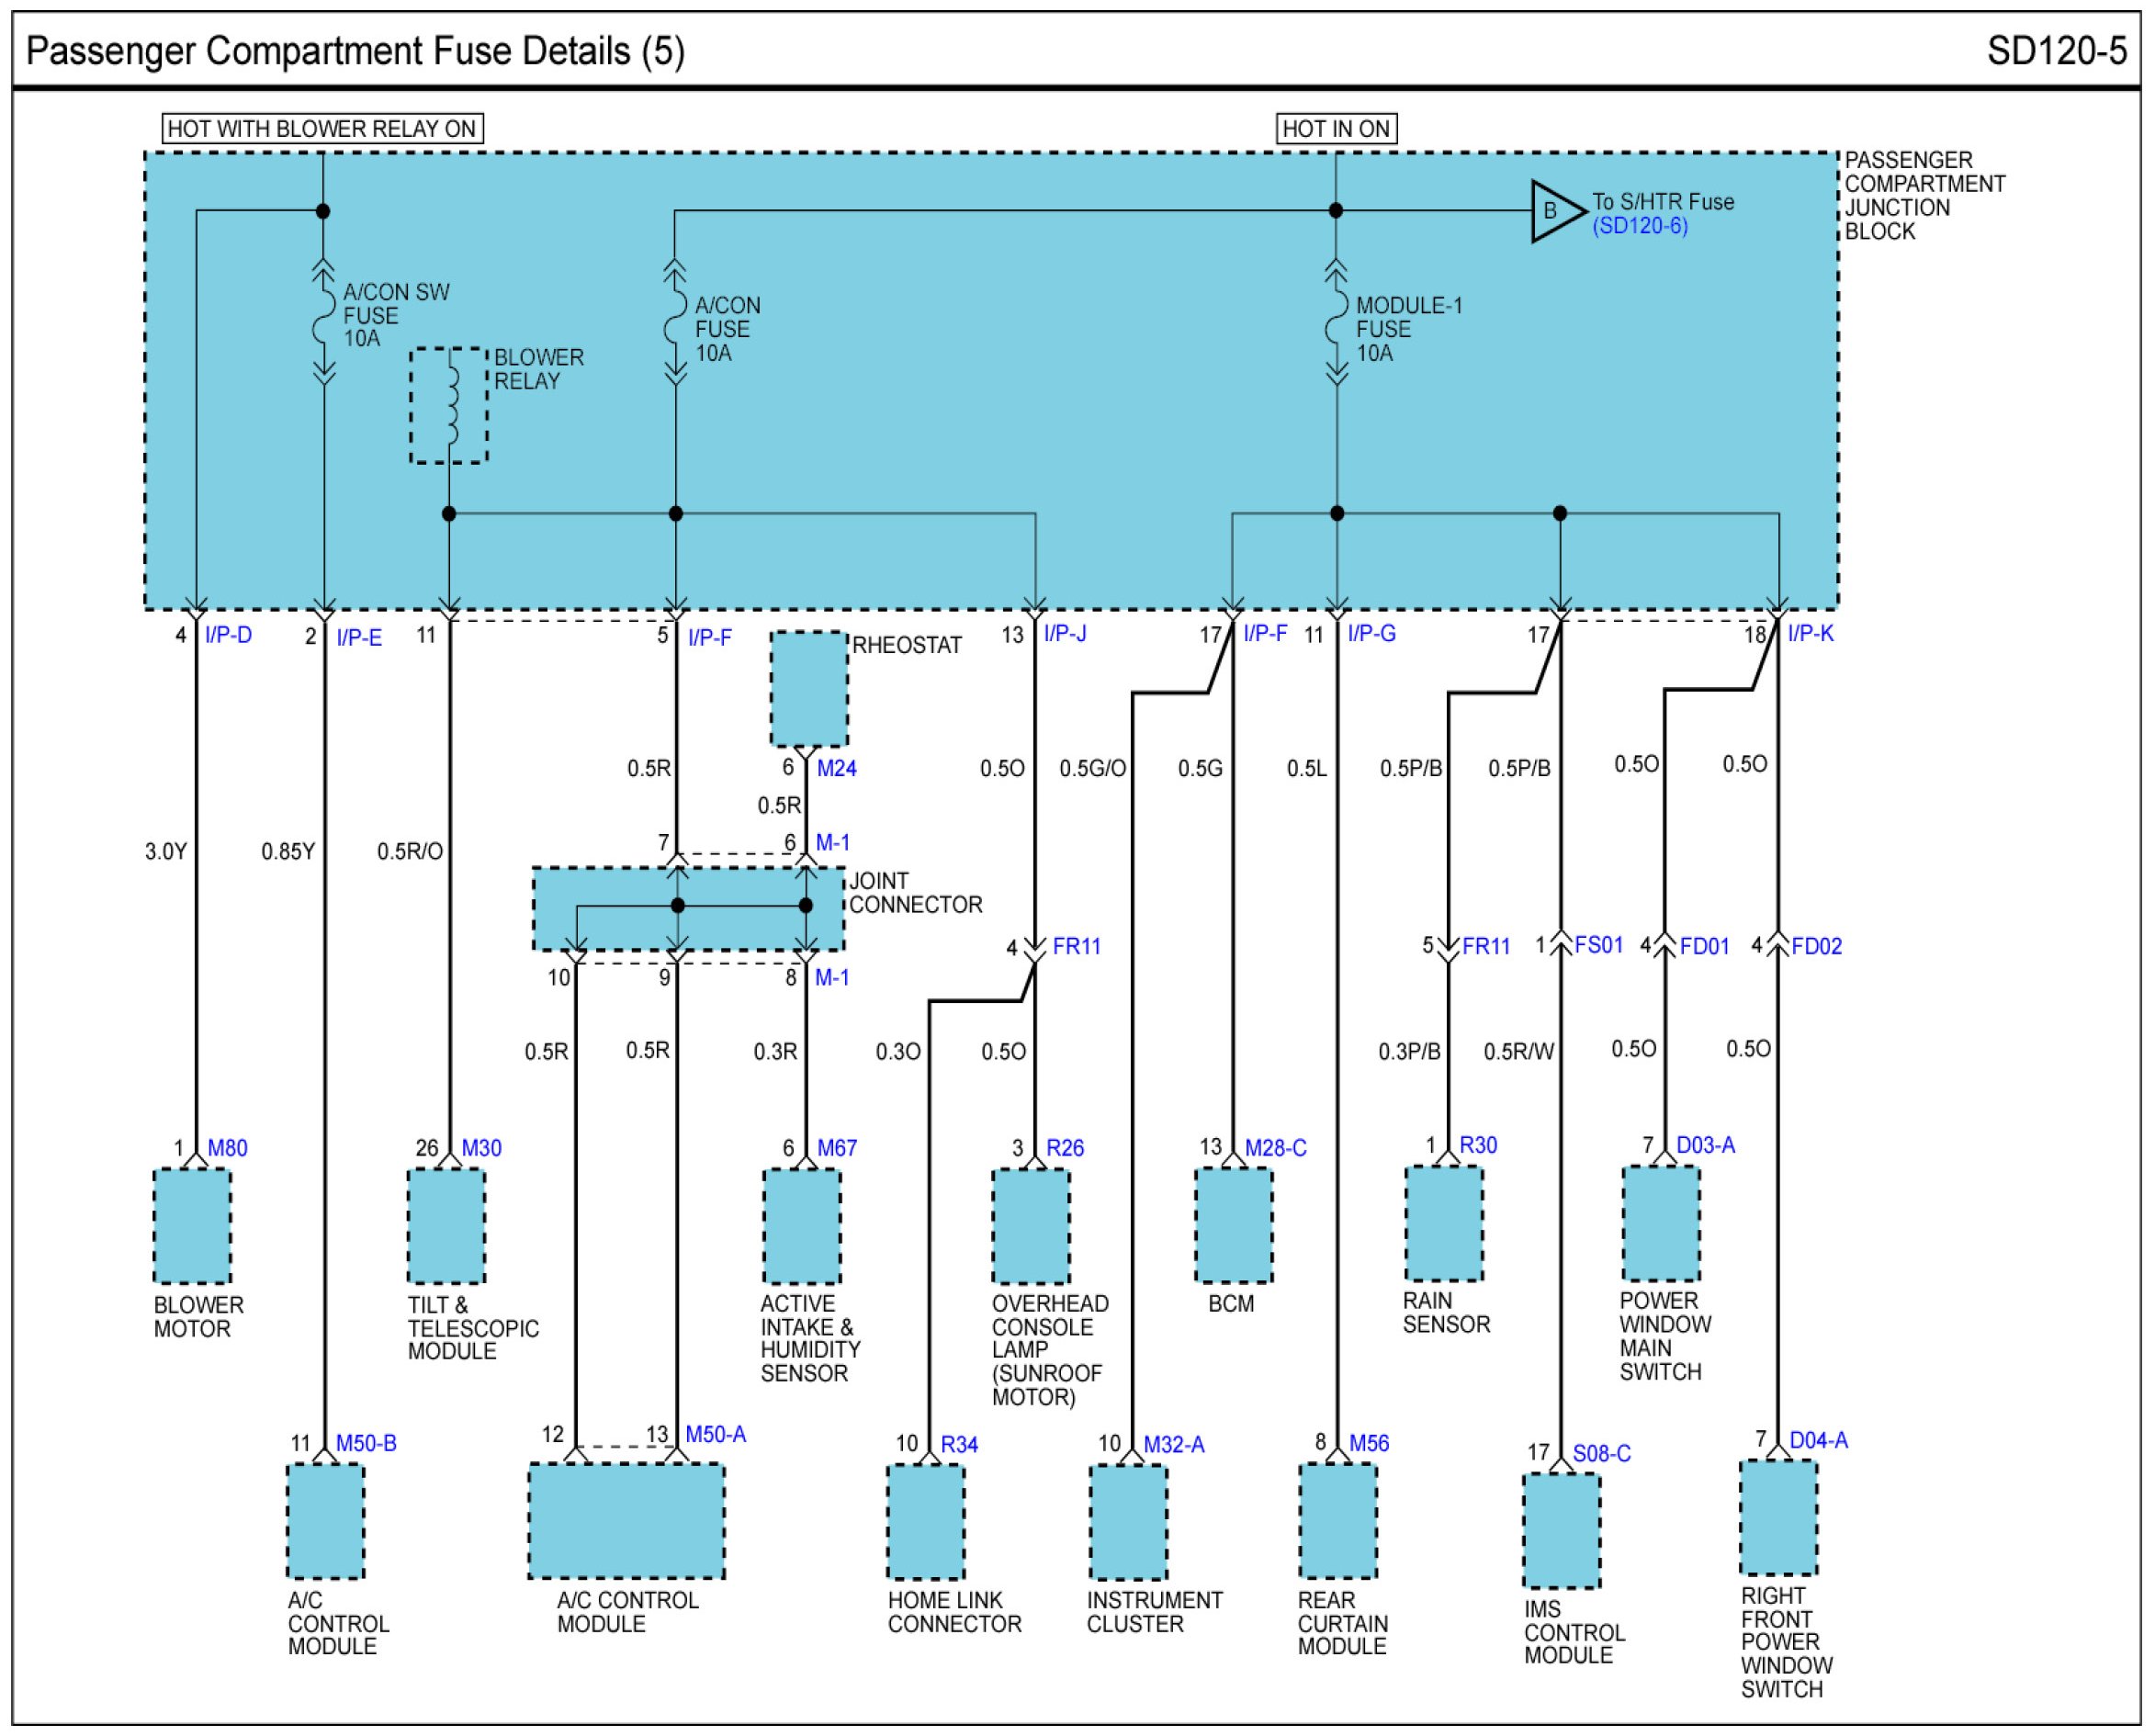This screenshot has width=2155, height=1736.
Task: Click the M50-A connector label
Action: 715,1434
